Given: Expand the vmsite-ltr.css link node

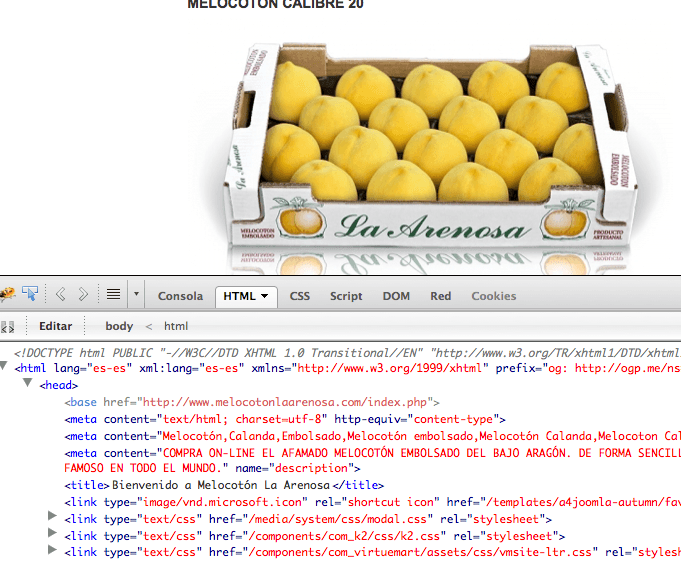Looking at the screenshot, I should click(52, 549).
